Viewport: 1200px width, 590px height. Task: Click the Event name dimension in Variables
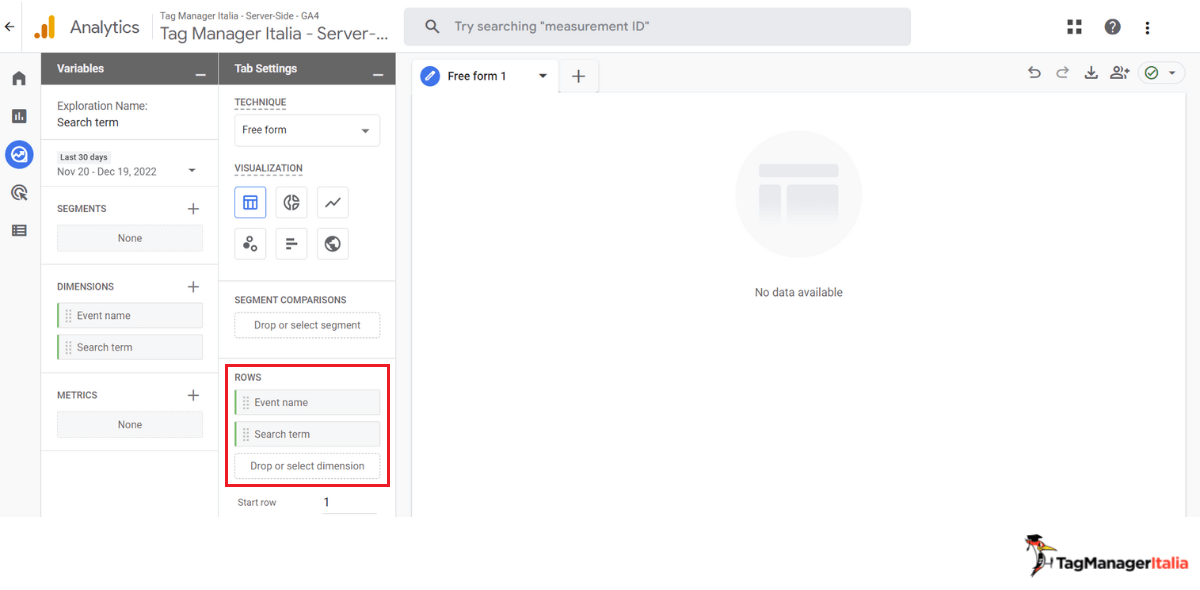(130, 316)
